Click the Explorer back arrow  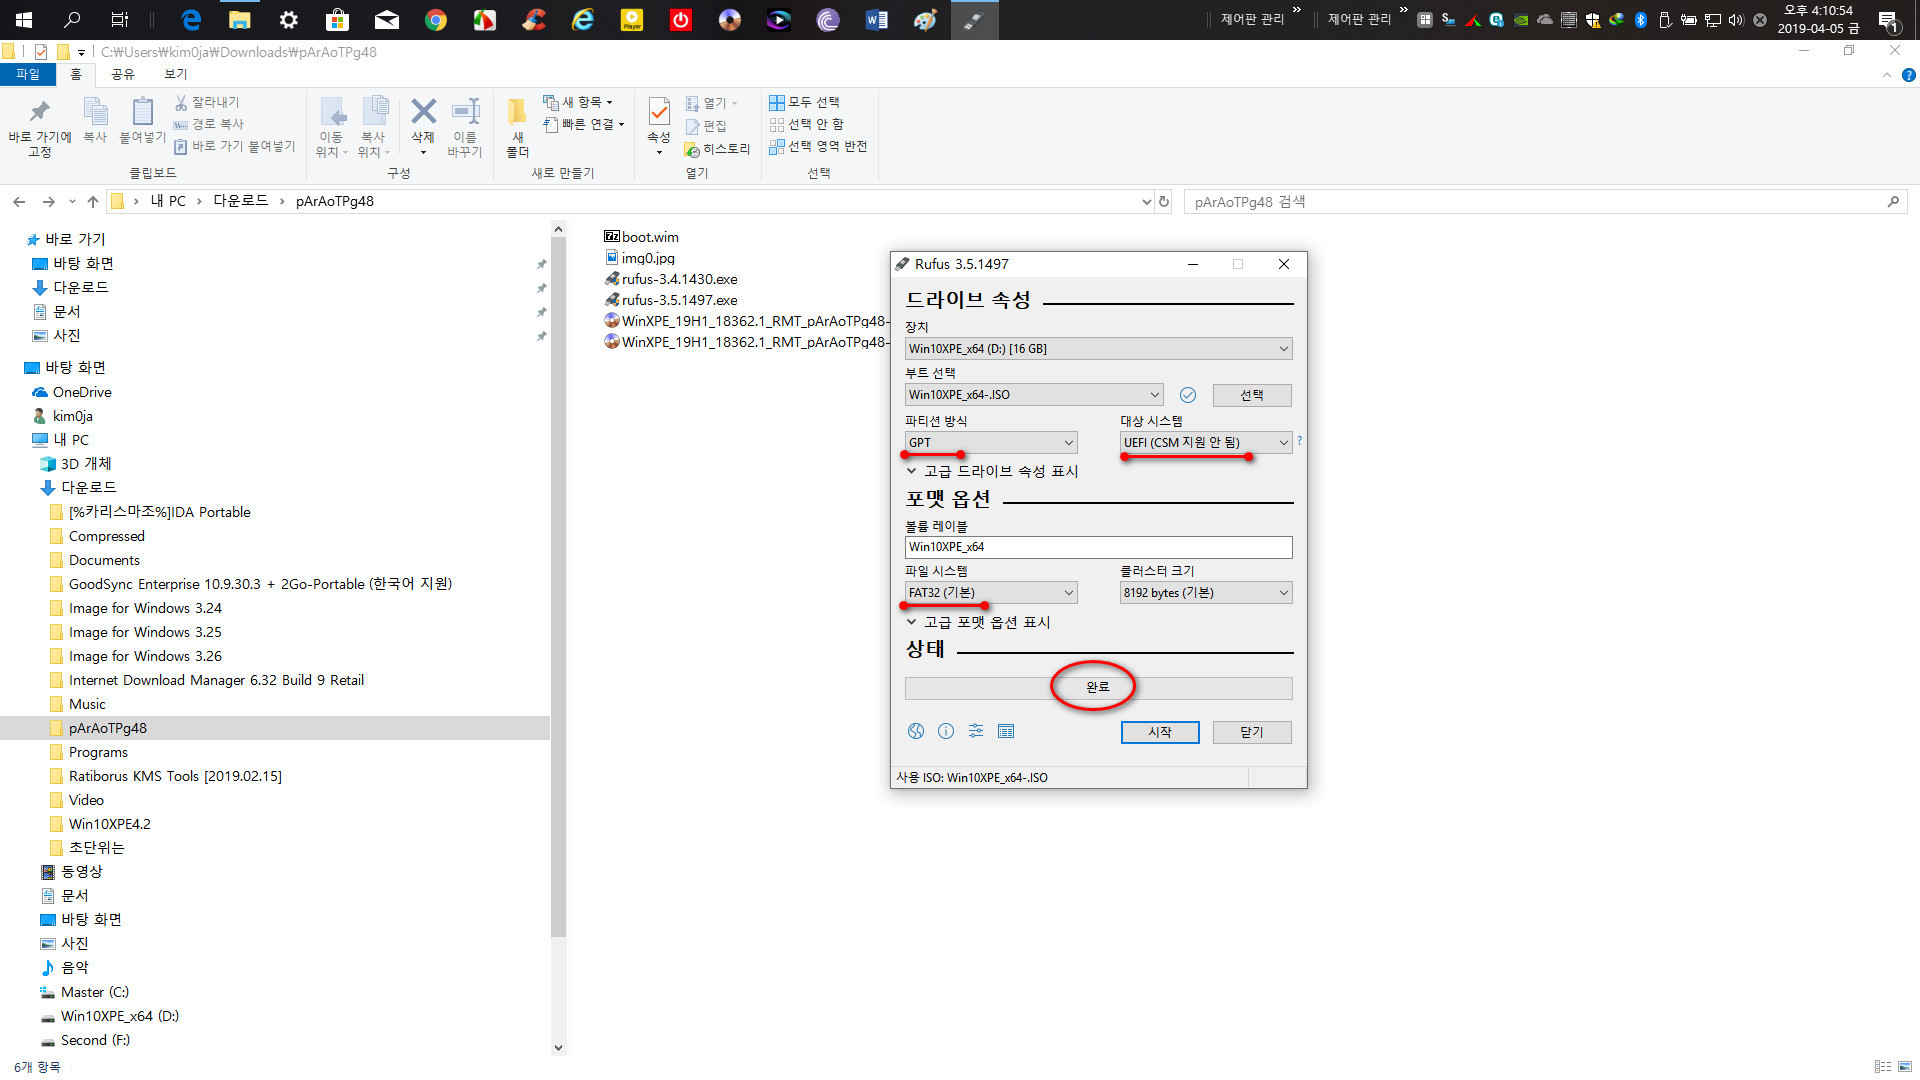click(19, 201)
